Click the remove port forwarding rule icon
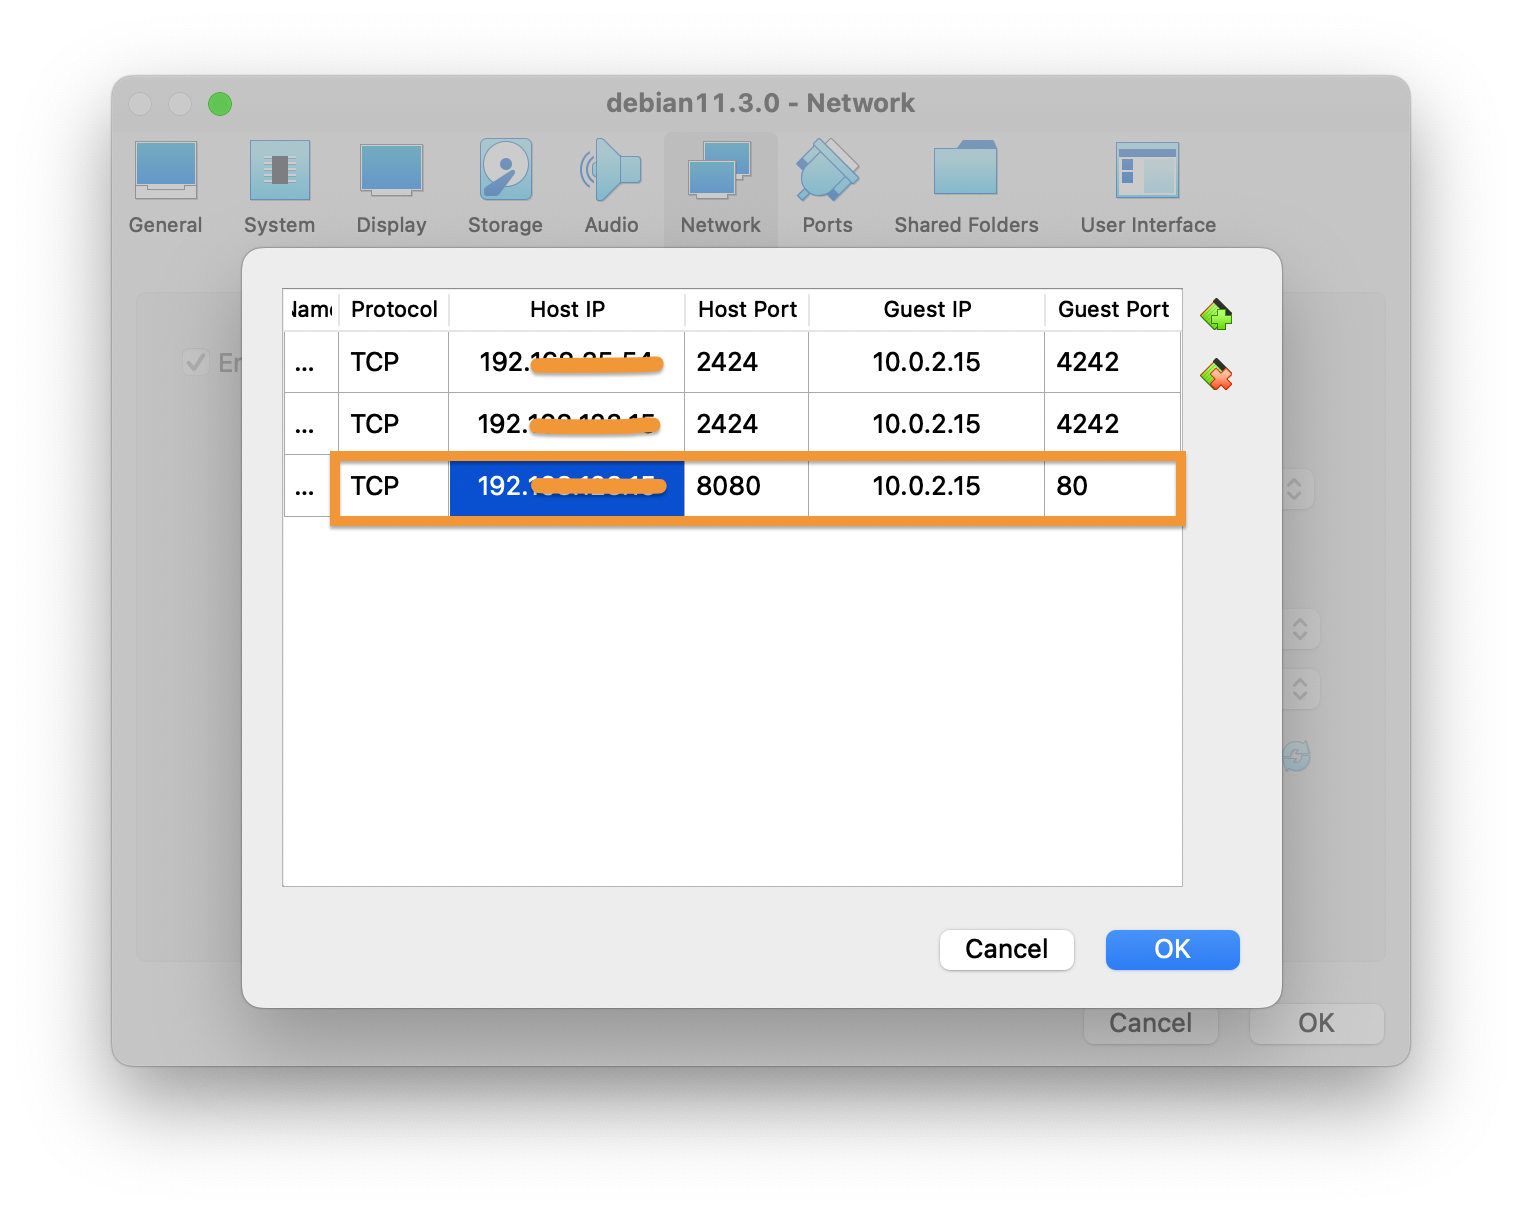The height and width of the screenshot is (1214, 1522). [x=1216, y=375]
